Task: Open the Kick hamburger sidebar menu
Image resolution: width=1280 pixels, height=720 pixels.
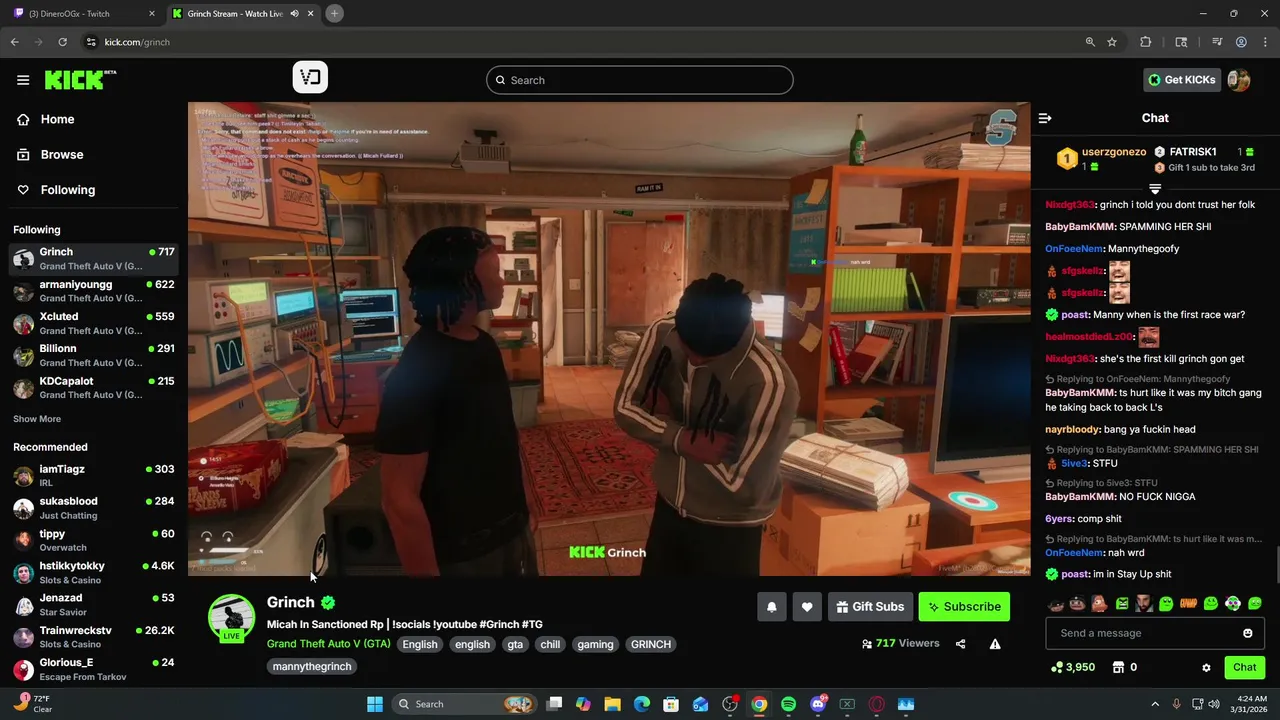Action: tap(23, 80)
